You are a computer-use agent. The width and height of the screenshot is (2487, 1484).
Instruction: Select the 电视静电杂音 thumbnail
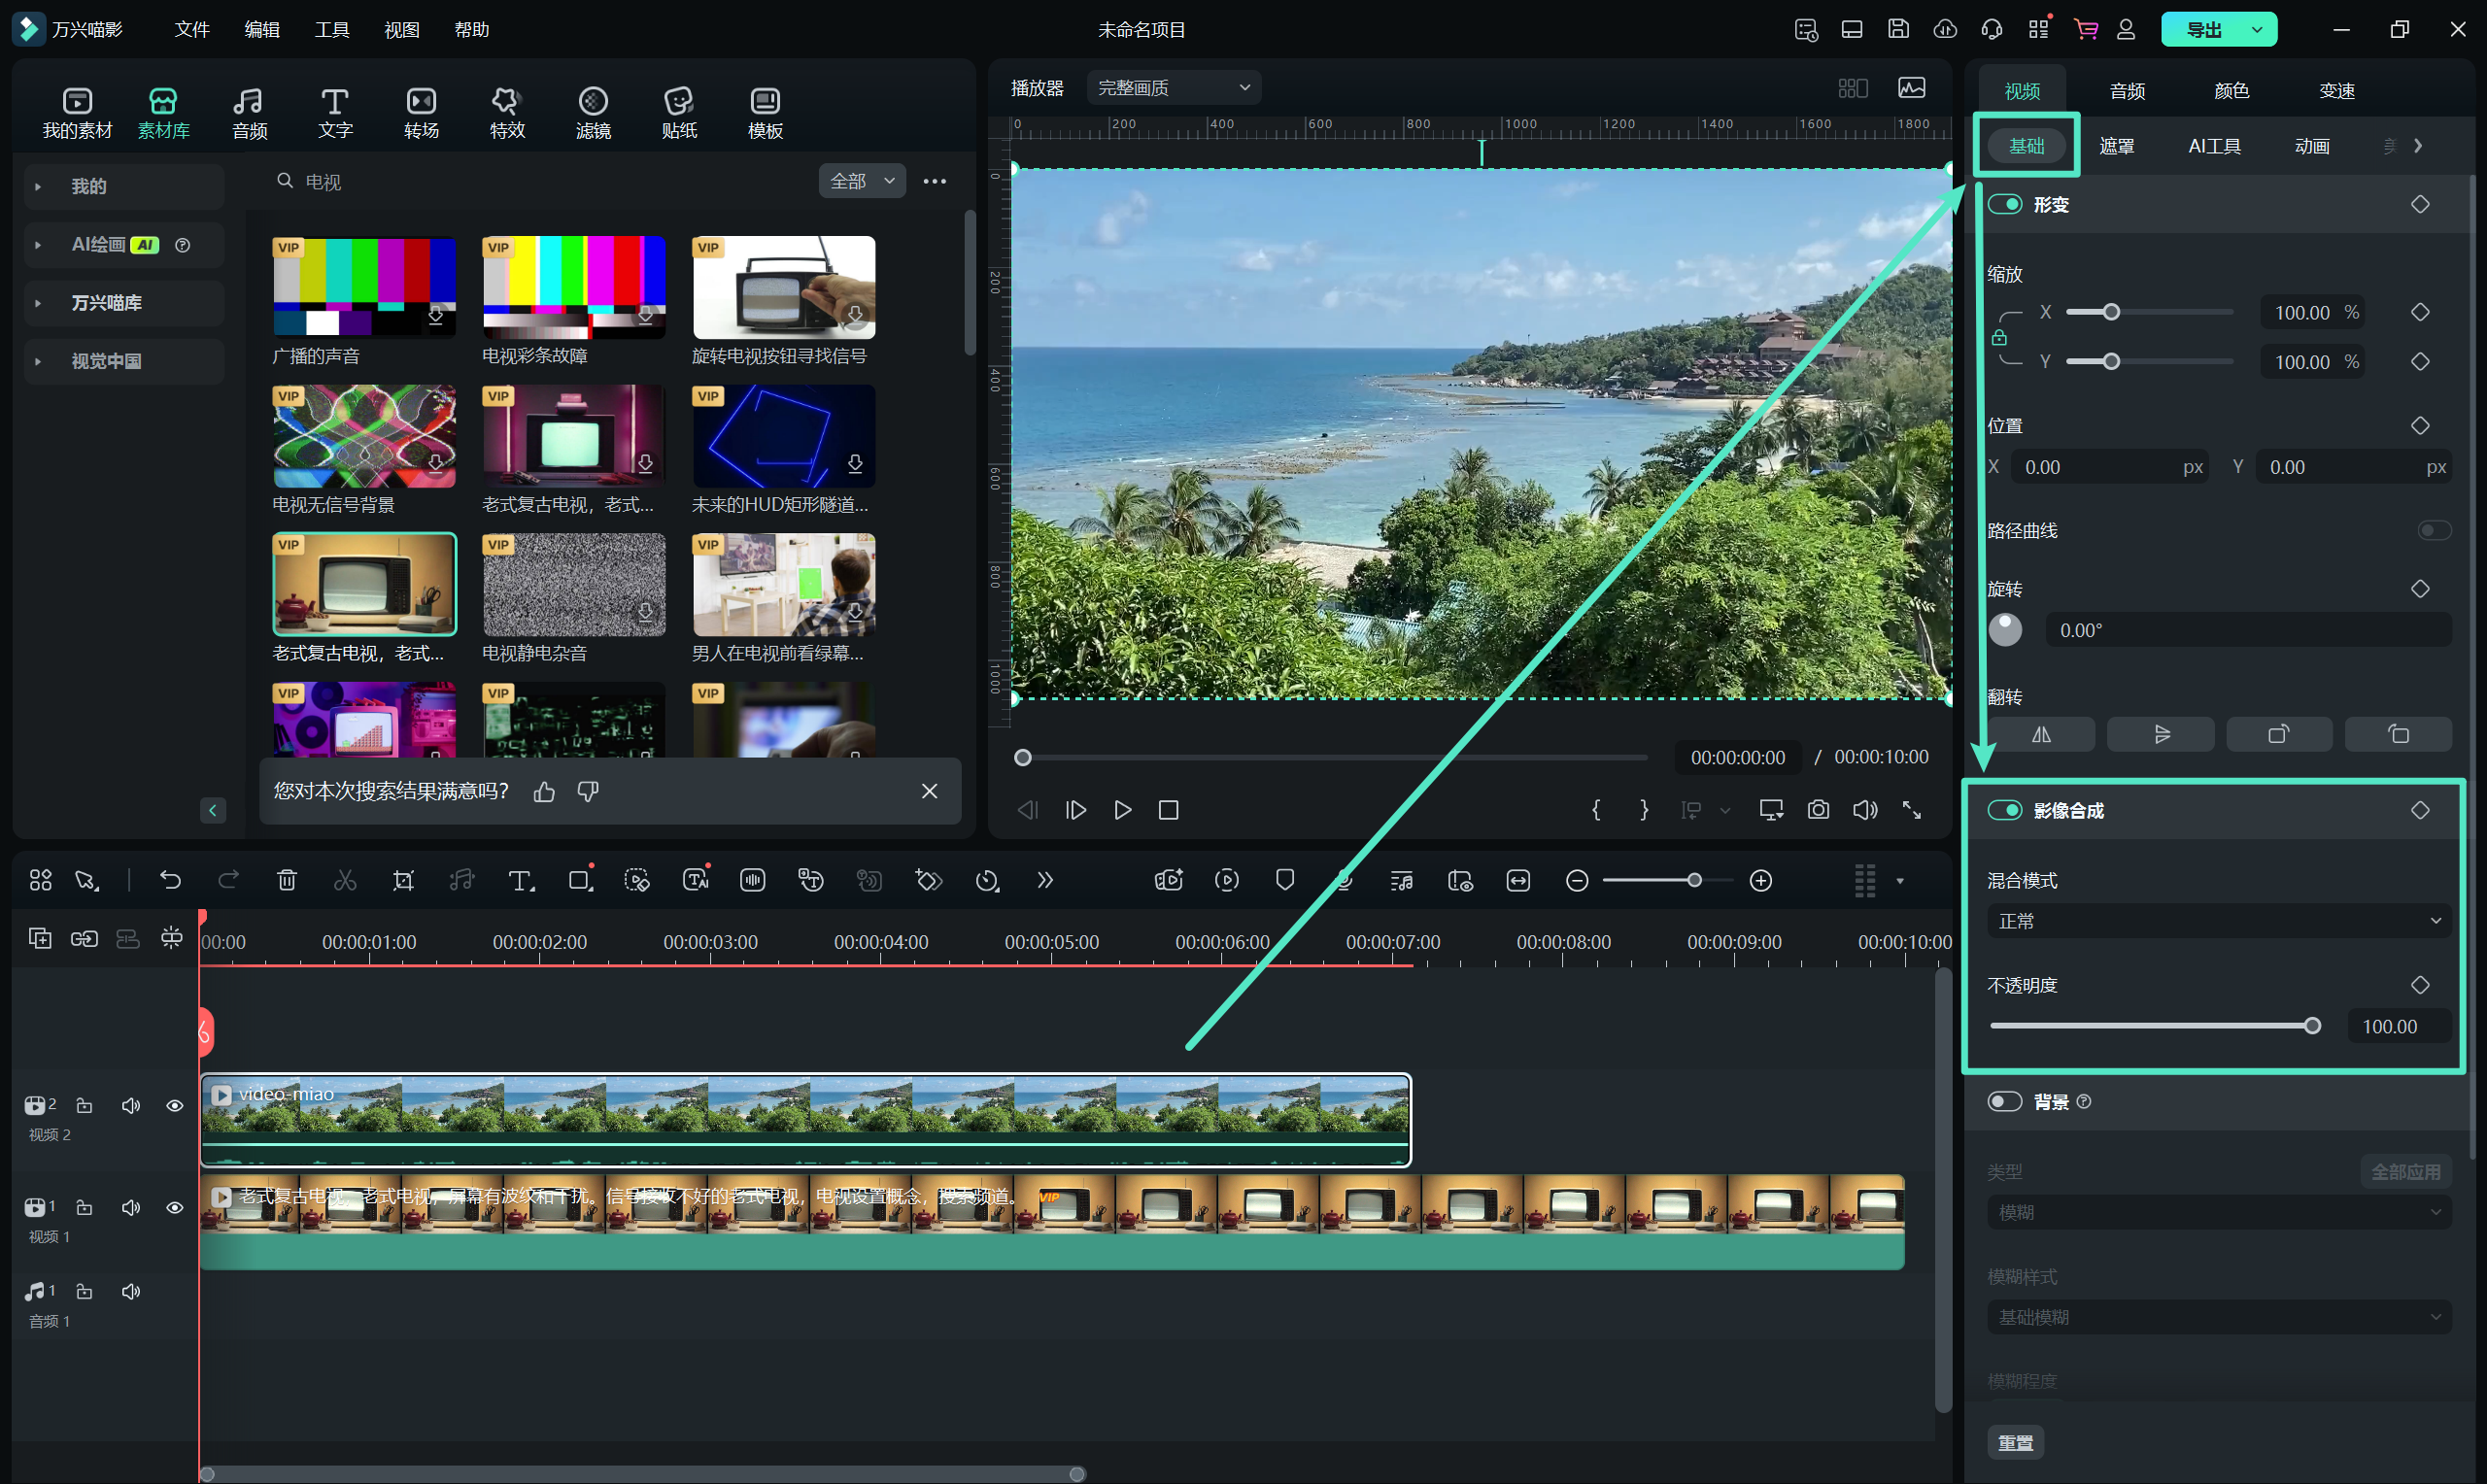(574, 584)
